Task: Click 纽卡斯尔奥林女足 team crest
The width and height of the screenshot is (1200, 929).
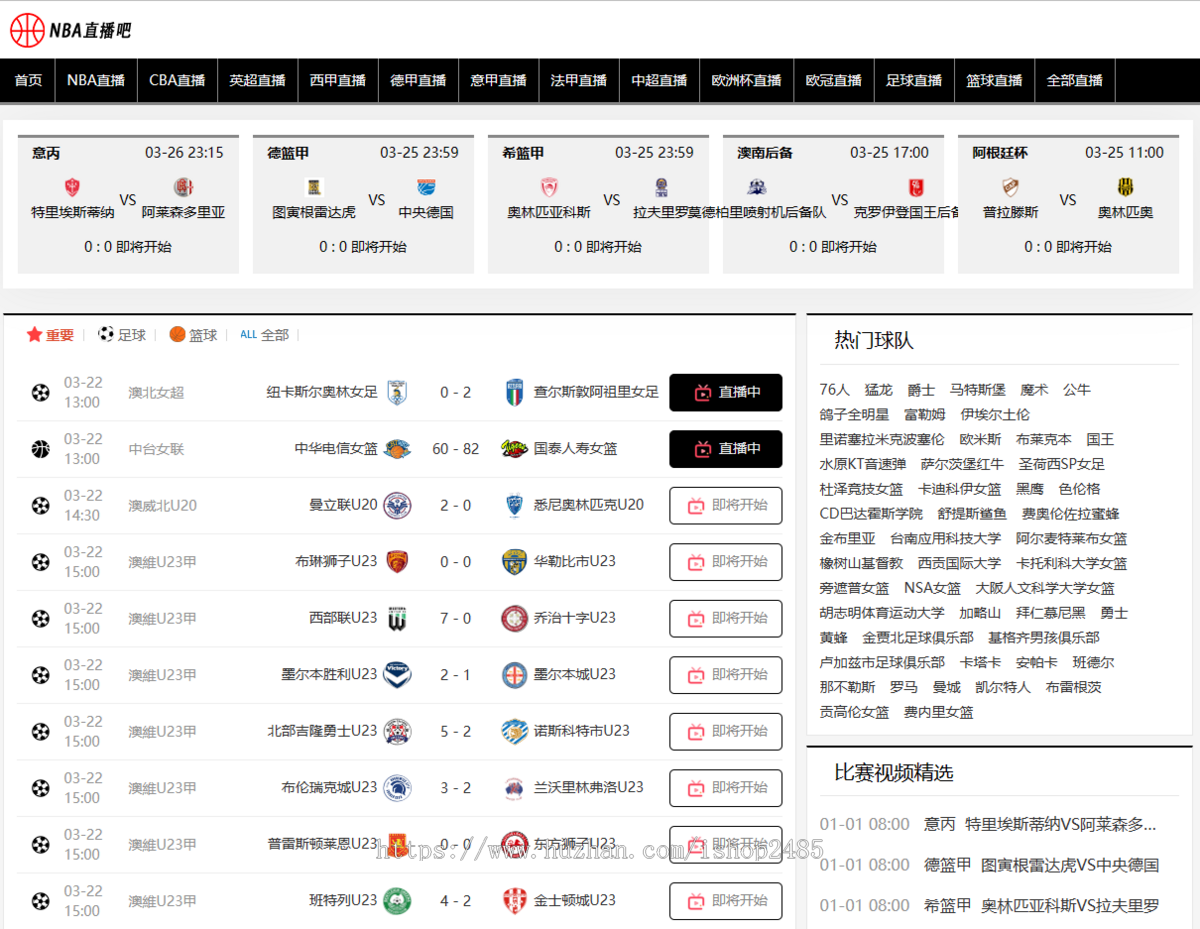Action: point(397,393)
